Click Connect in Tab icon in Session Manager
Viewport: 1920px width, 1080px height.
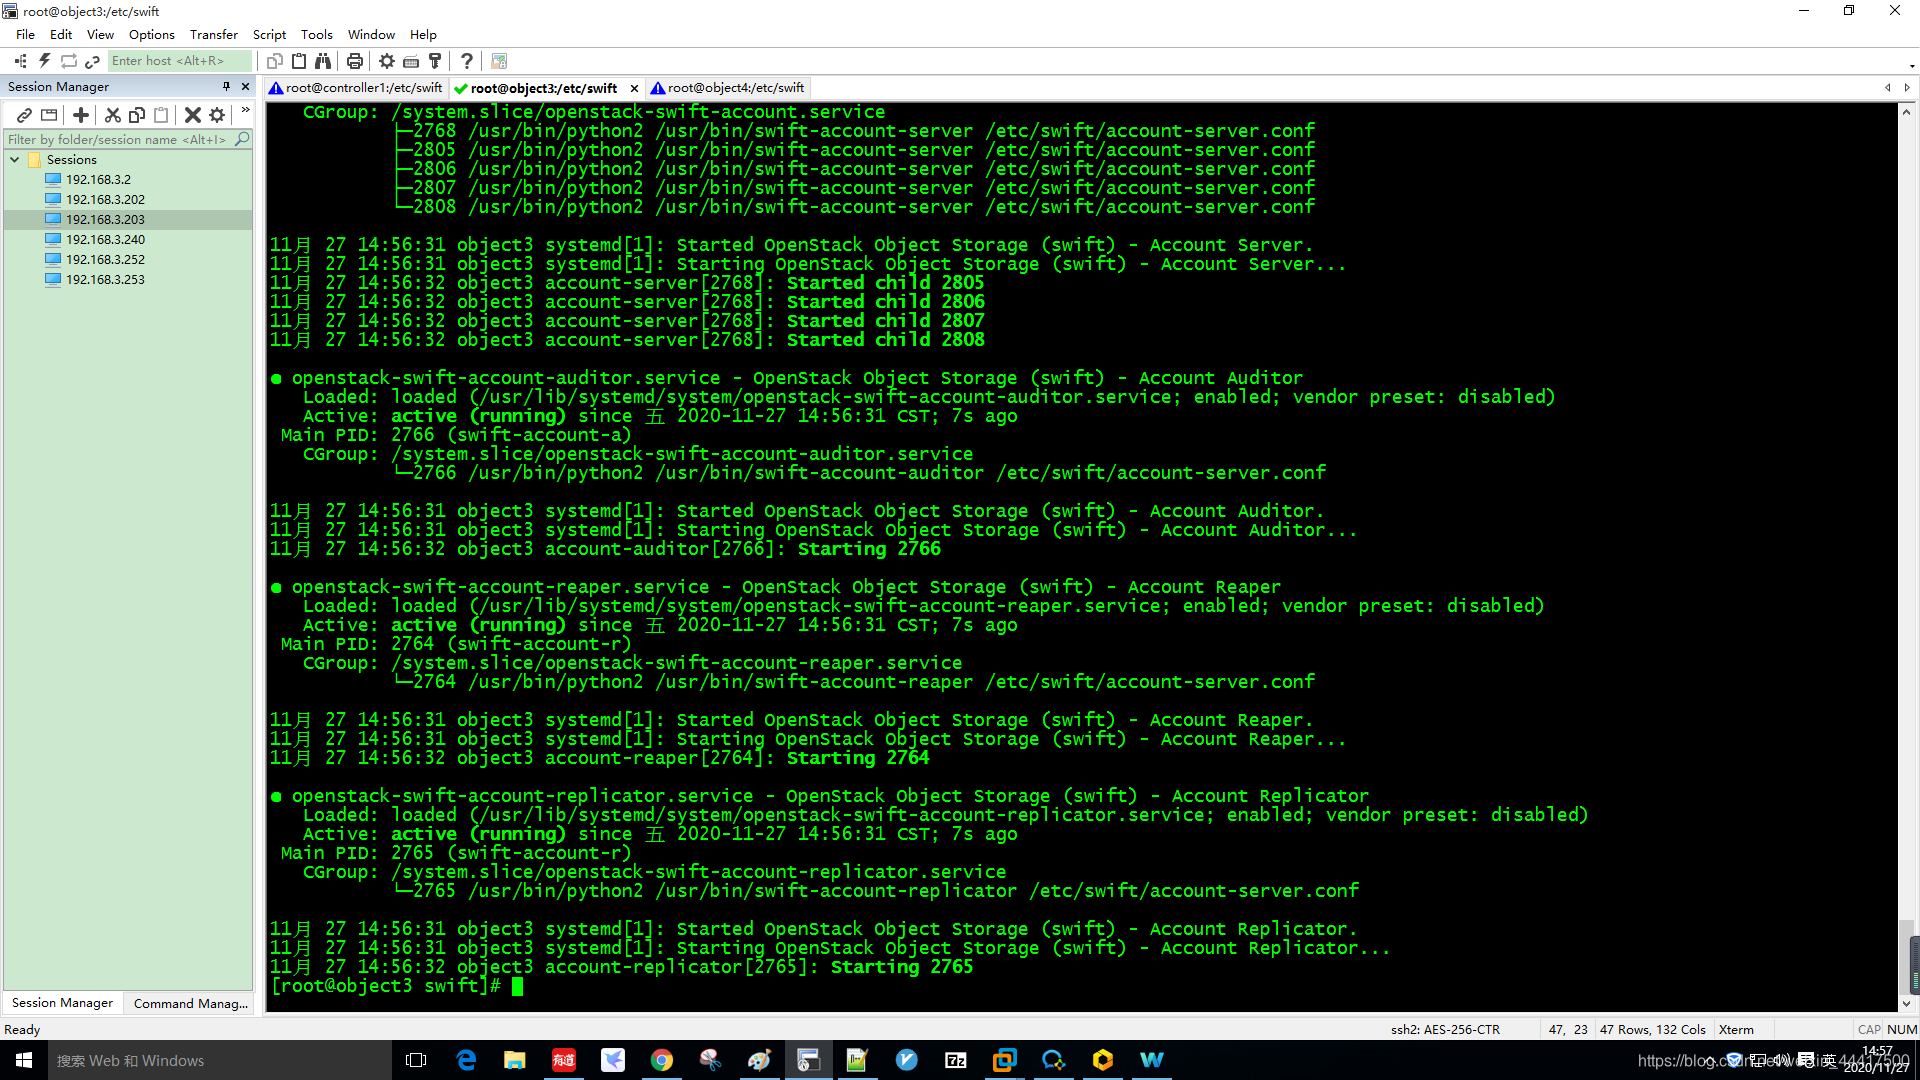coord(49,115)
